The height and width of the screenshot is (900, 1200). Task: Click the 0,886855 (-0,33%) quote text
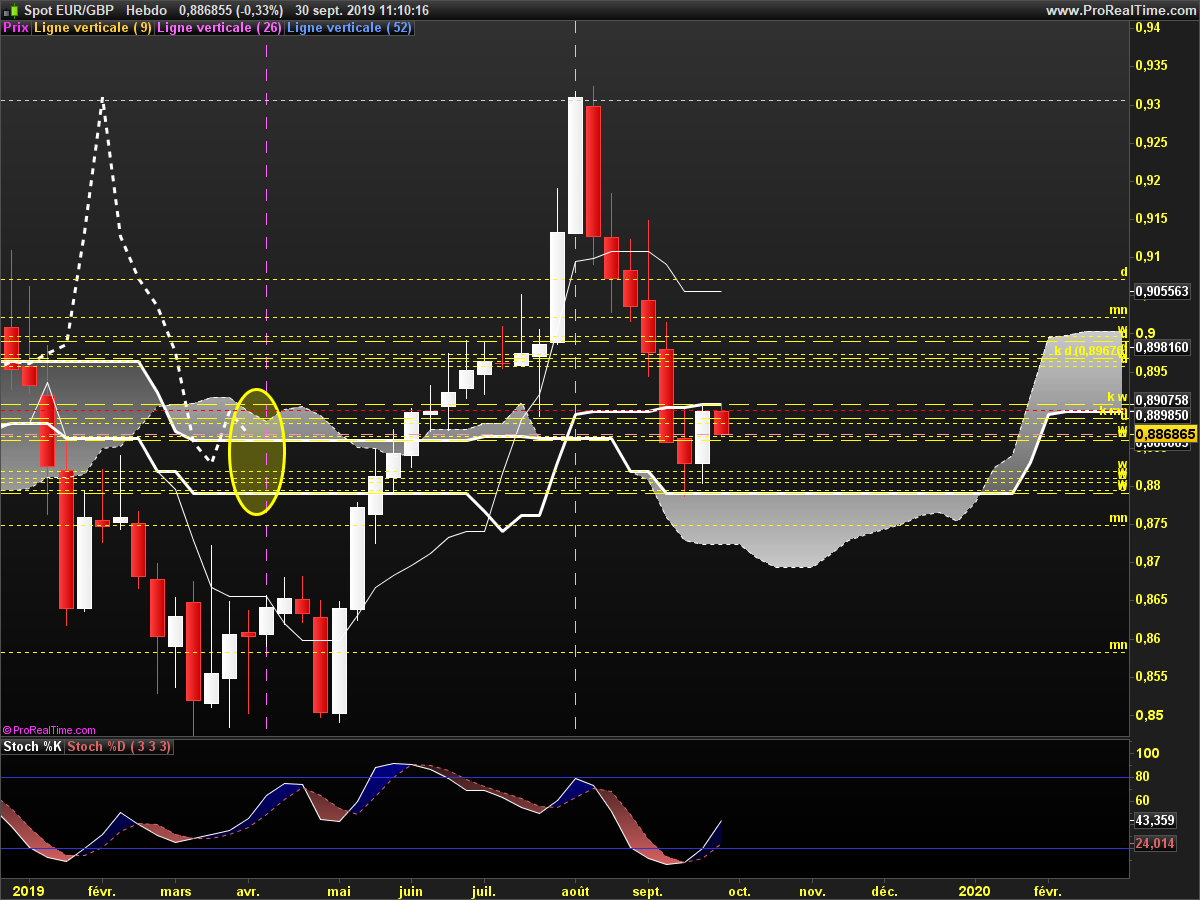231,10
